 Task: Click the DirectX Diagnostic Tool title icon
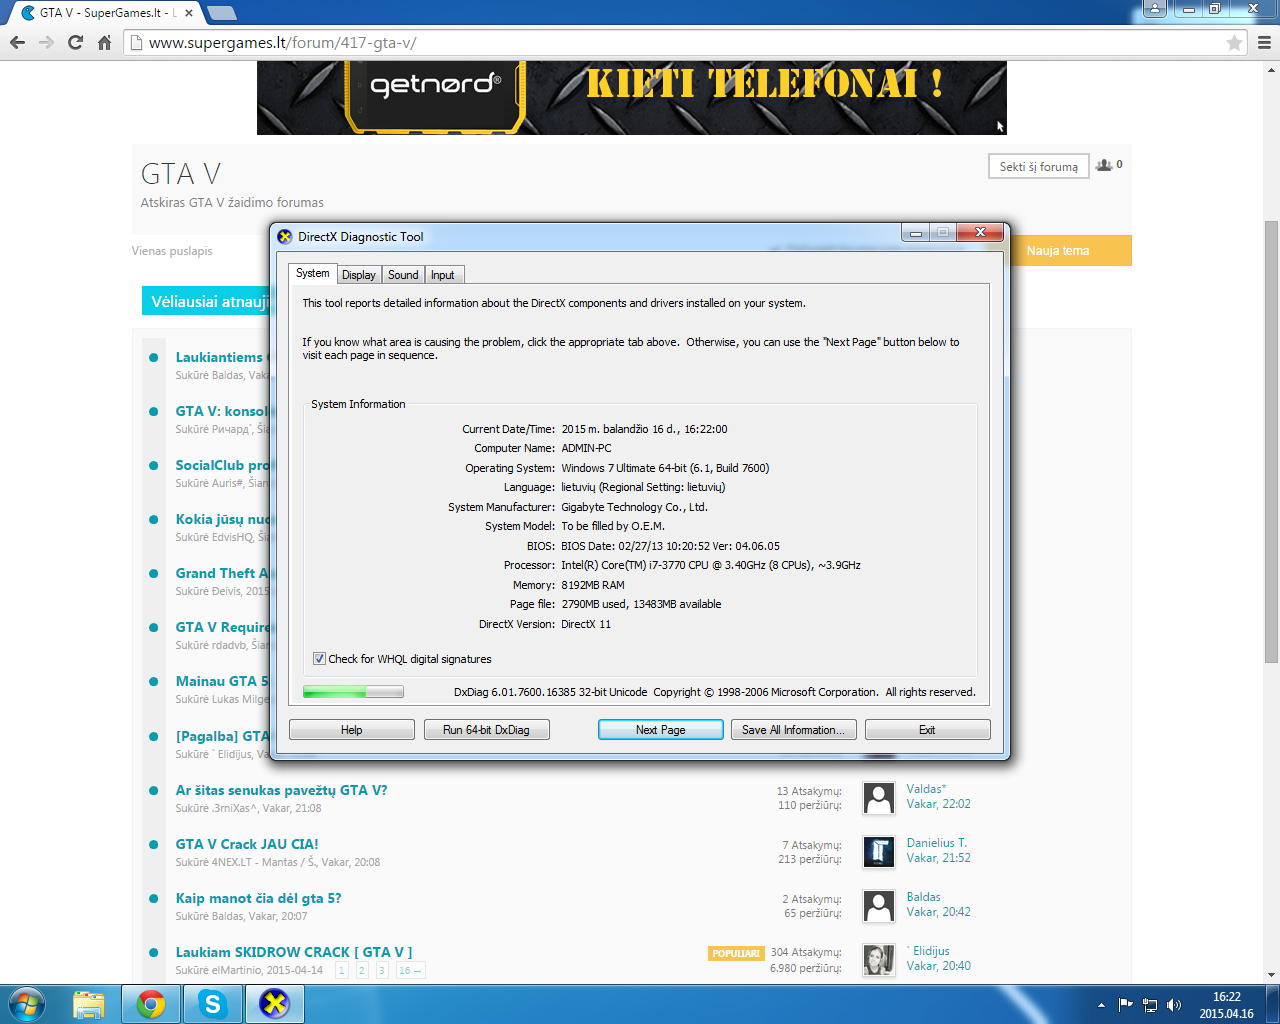[285, 237]
